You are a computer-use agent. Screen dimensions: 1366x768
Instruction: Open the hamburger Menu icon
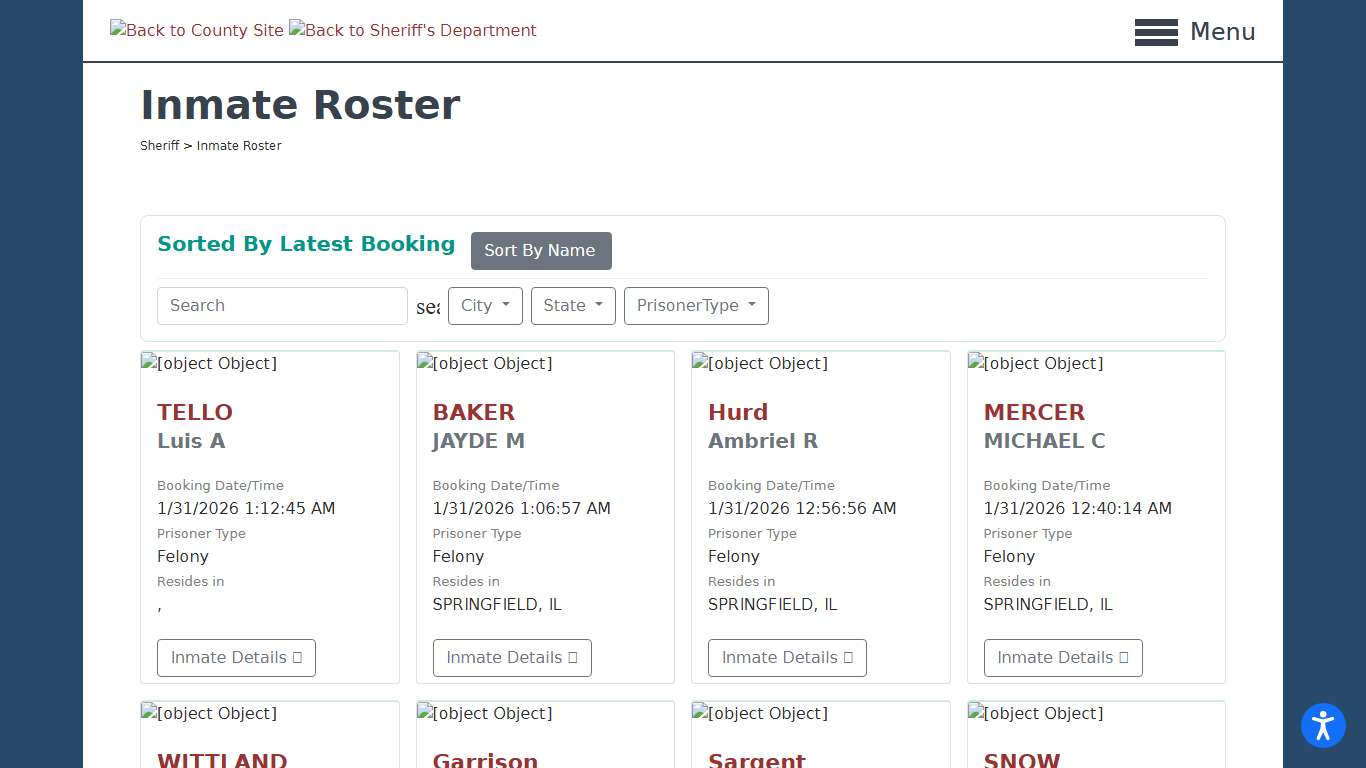pos(1156,32)
